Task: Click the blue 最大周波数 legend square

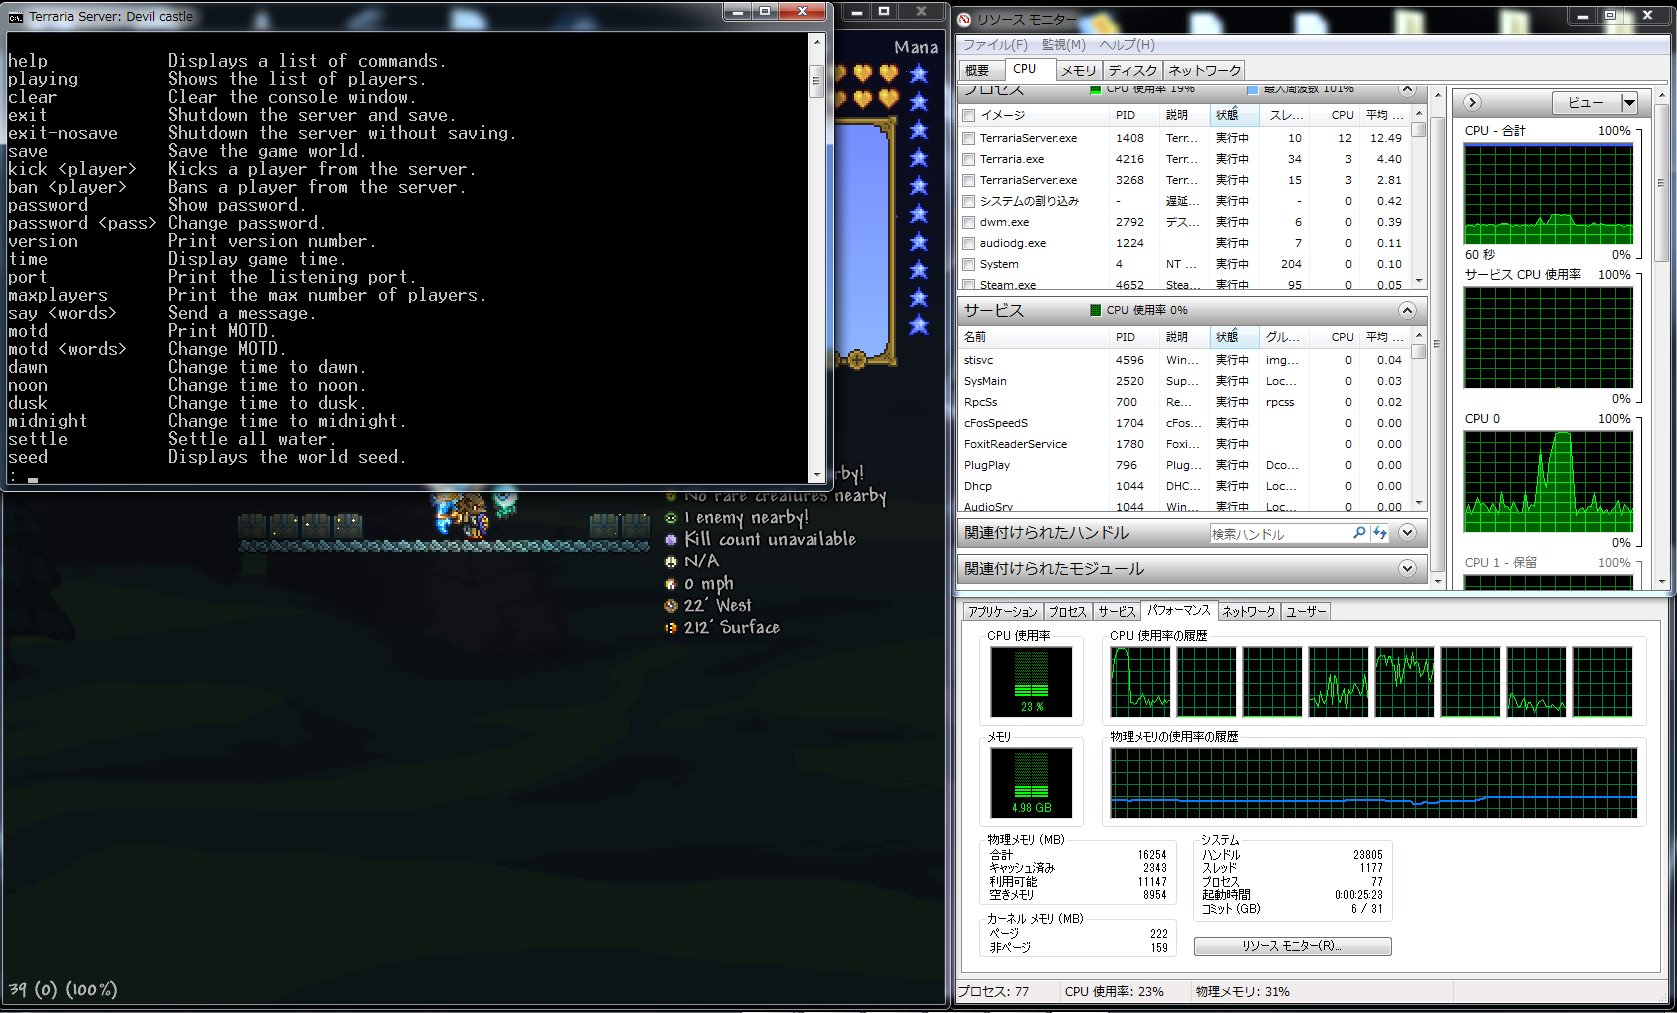Action: click(x=1252, y=90)
